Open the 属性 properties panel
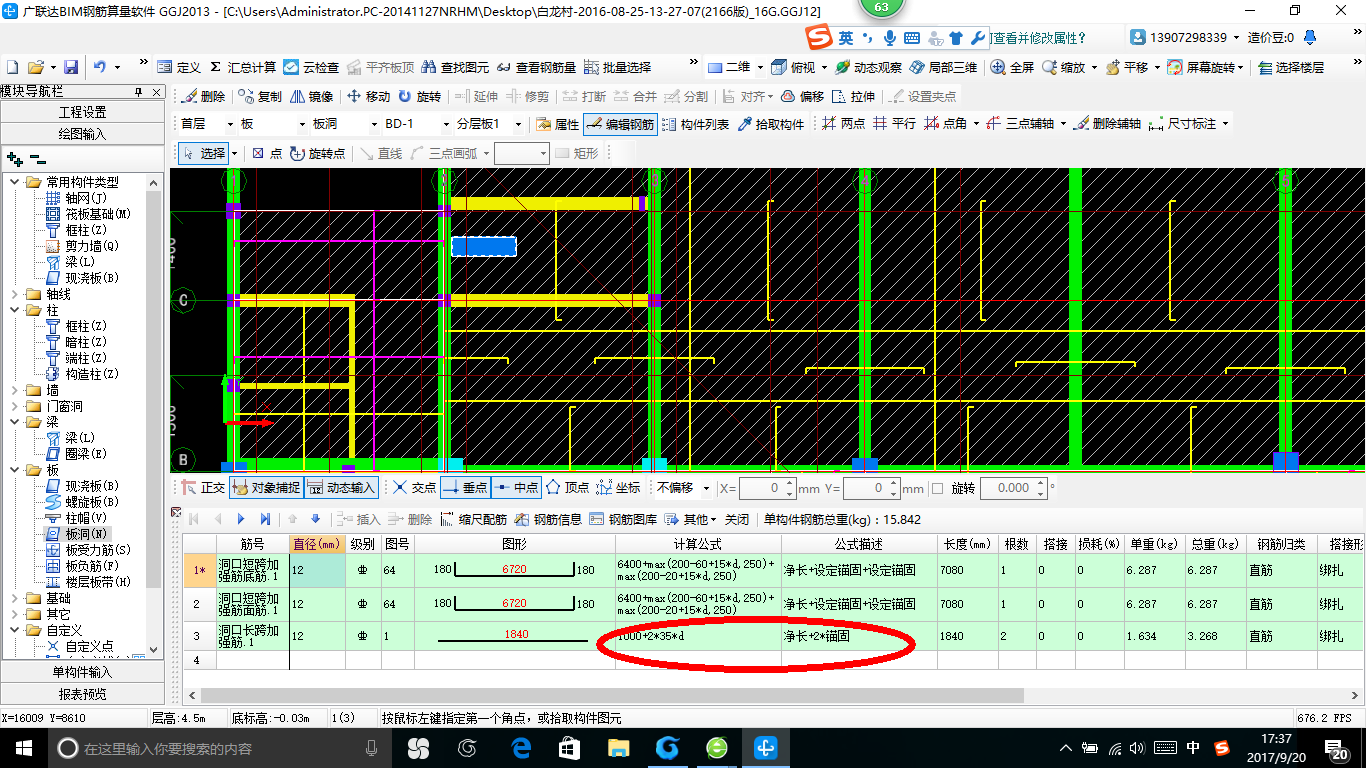 (558, 124)
